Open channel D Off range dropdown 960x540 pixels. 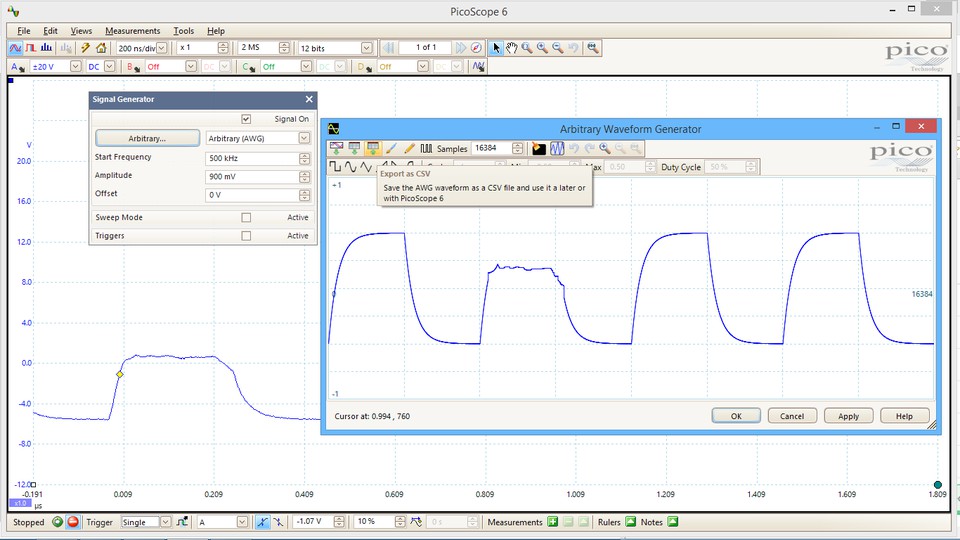[x=422, y=66]
